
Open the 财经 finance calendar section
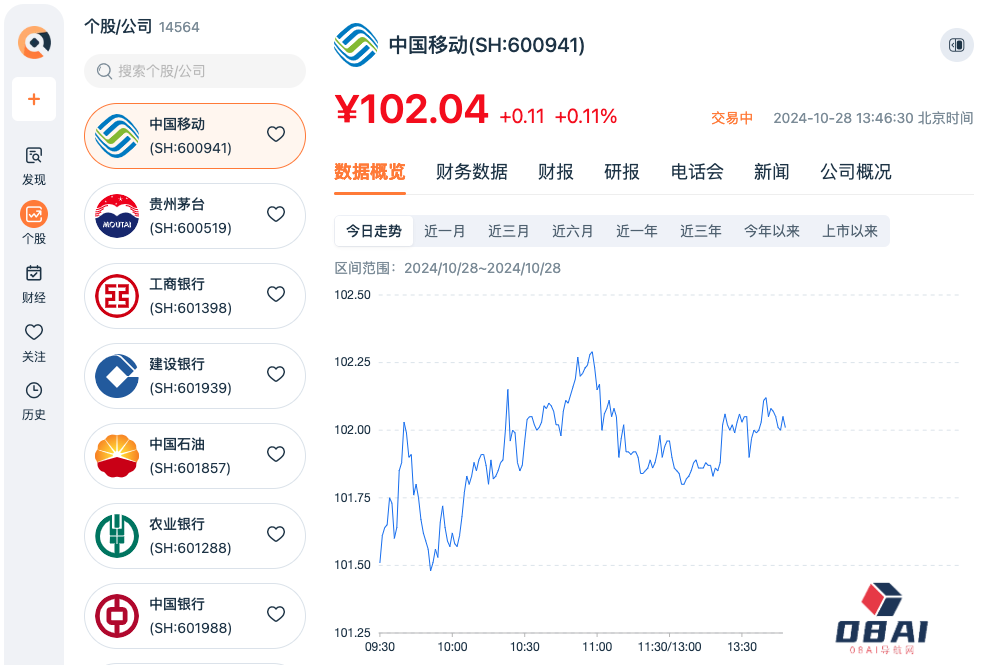[x=34, y=284]
